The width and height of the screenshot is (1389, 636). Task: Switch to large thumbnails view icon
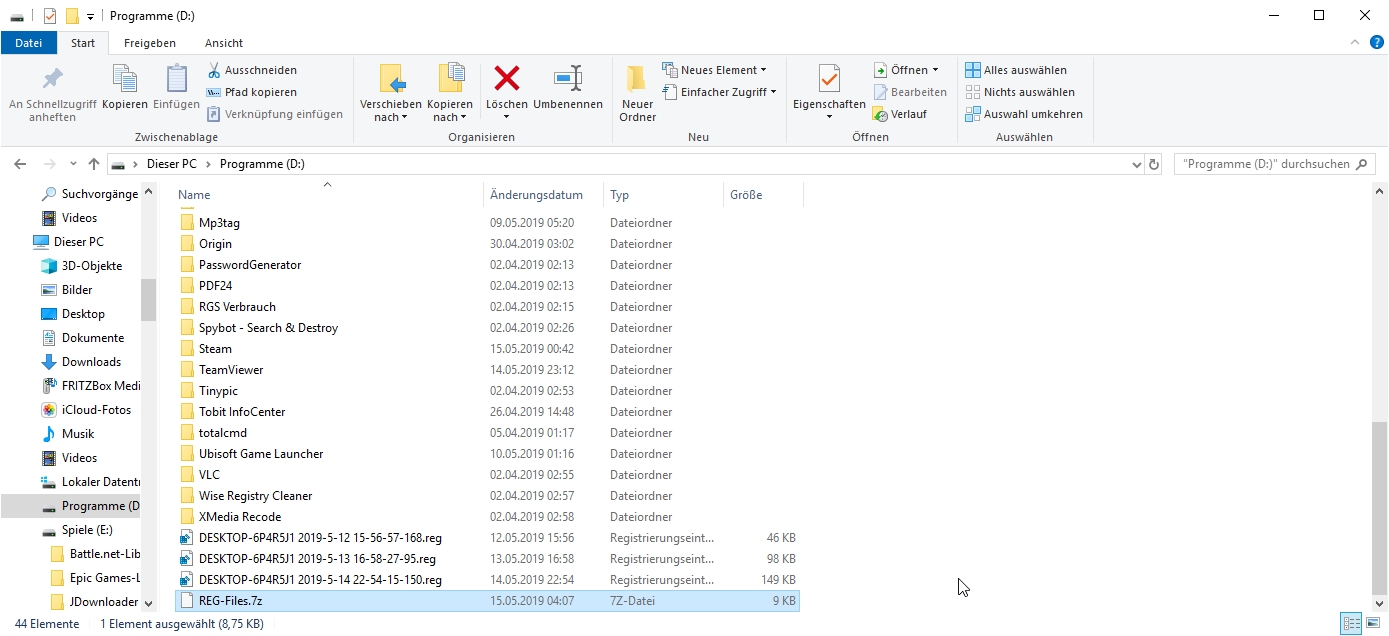click(1371, 624)
